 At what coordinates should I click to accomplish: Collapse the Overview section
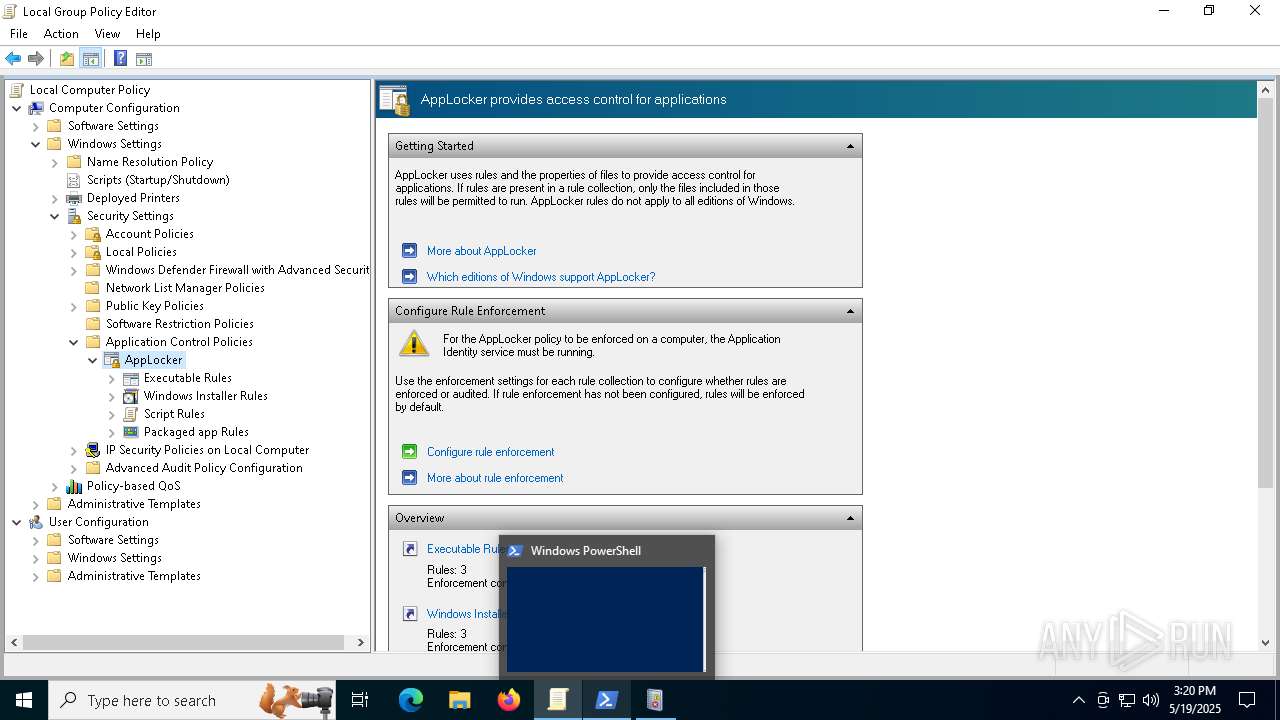[x=850, y=518]
